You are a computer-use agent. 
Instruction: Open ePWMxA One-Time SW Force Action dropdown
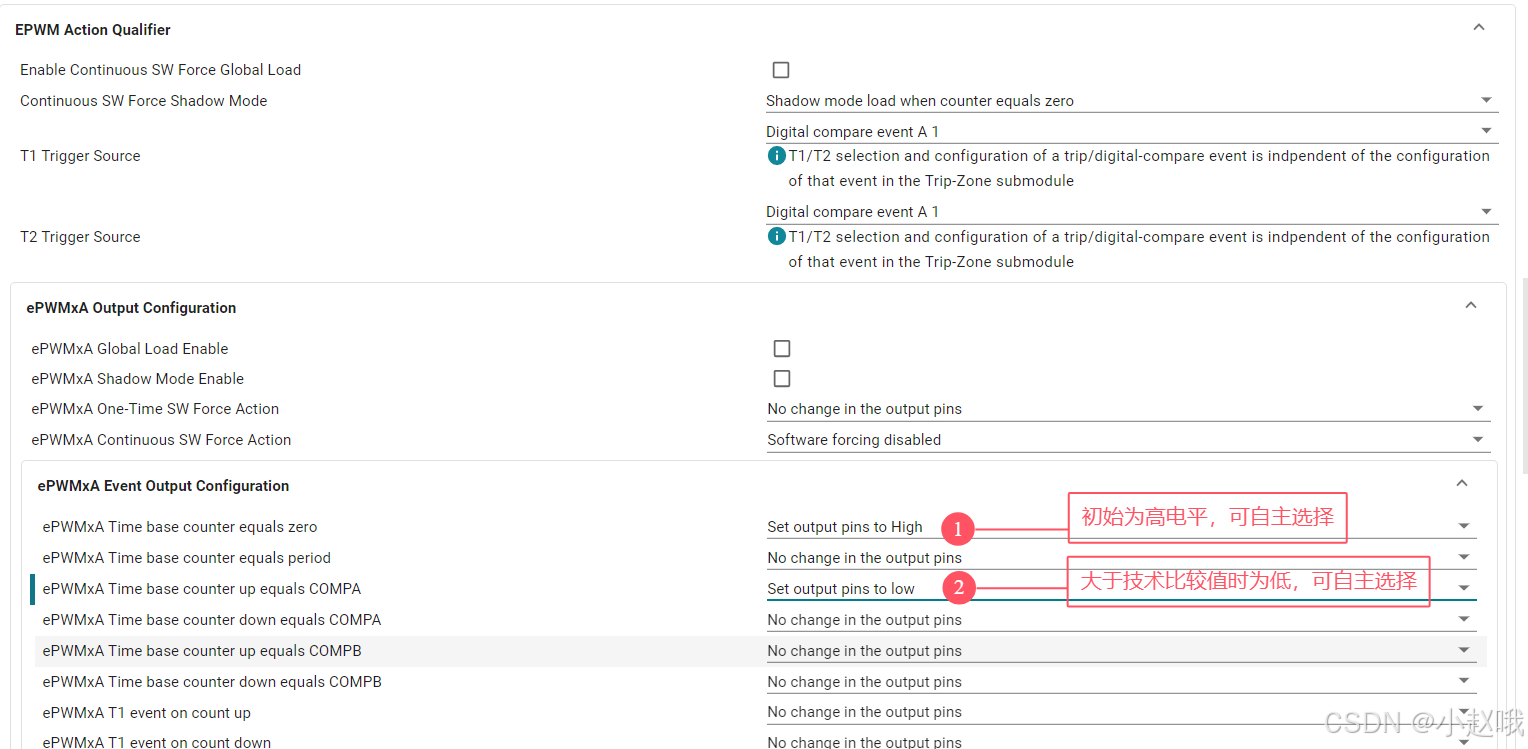pos(1128,409)
